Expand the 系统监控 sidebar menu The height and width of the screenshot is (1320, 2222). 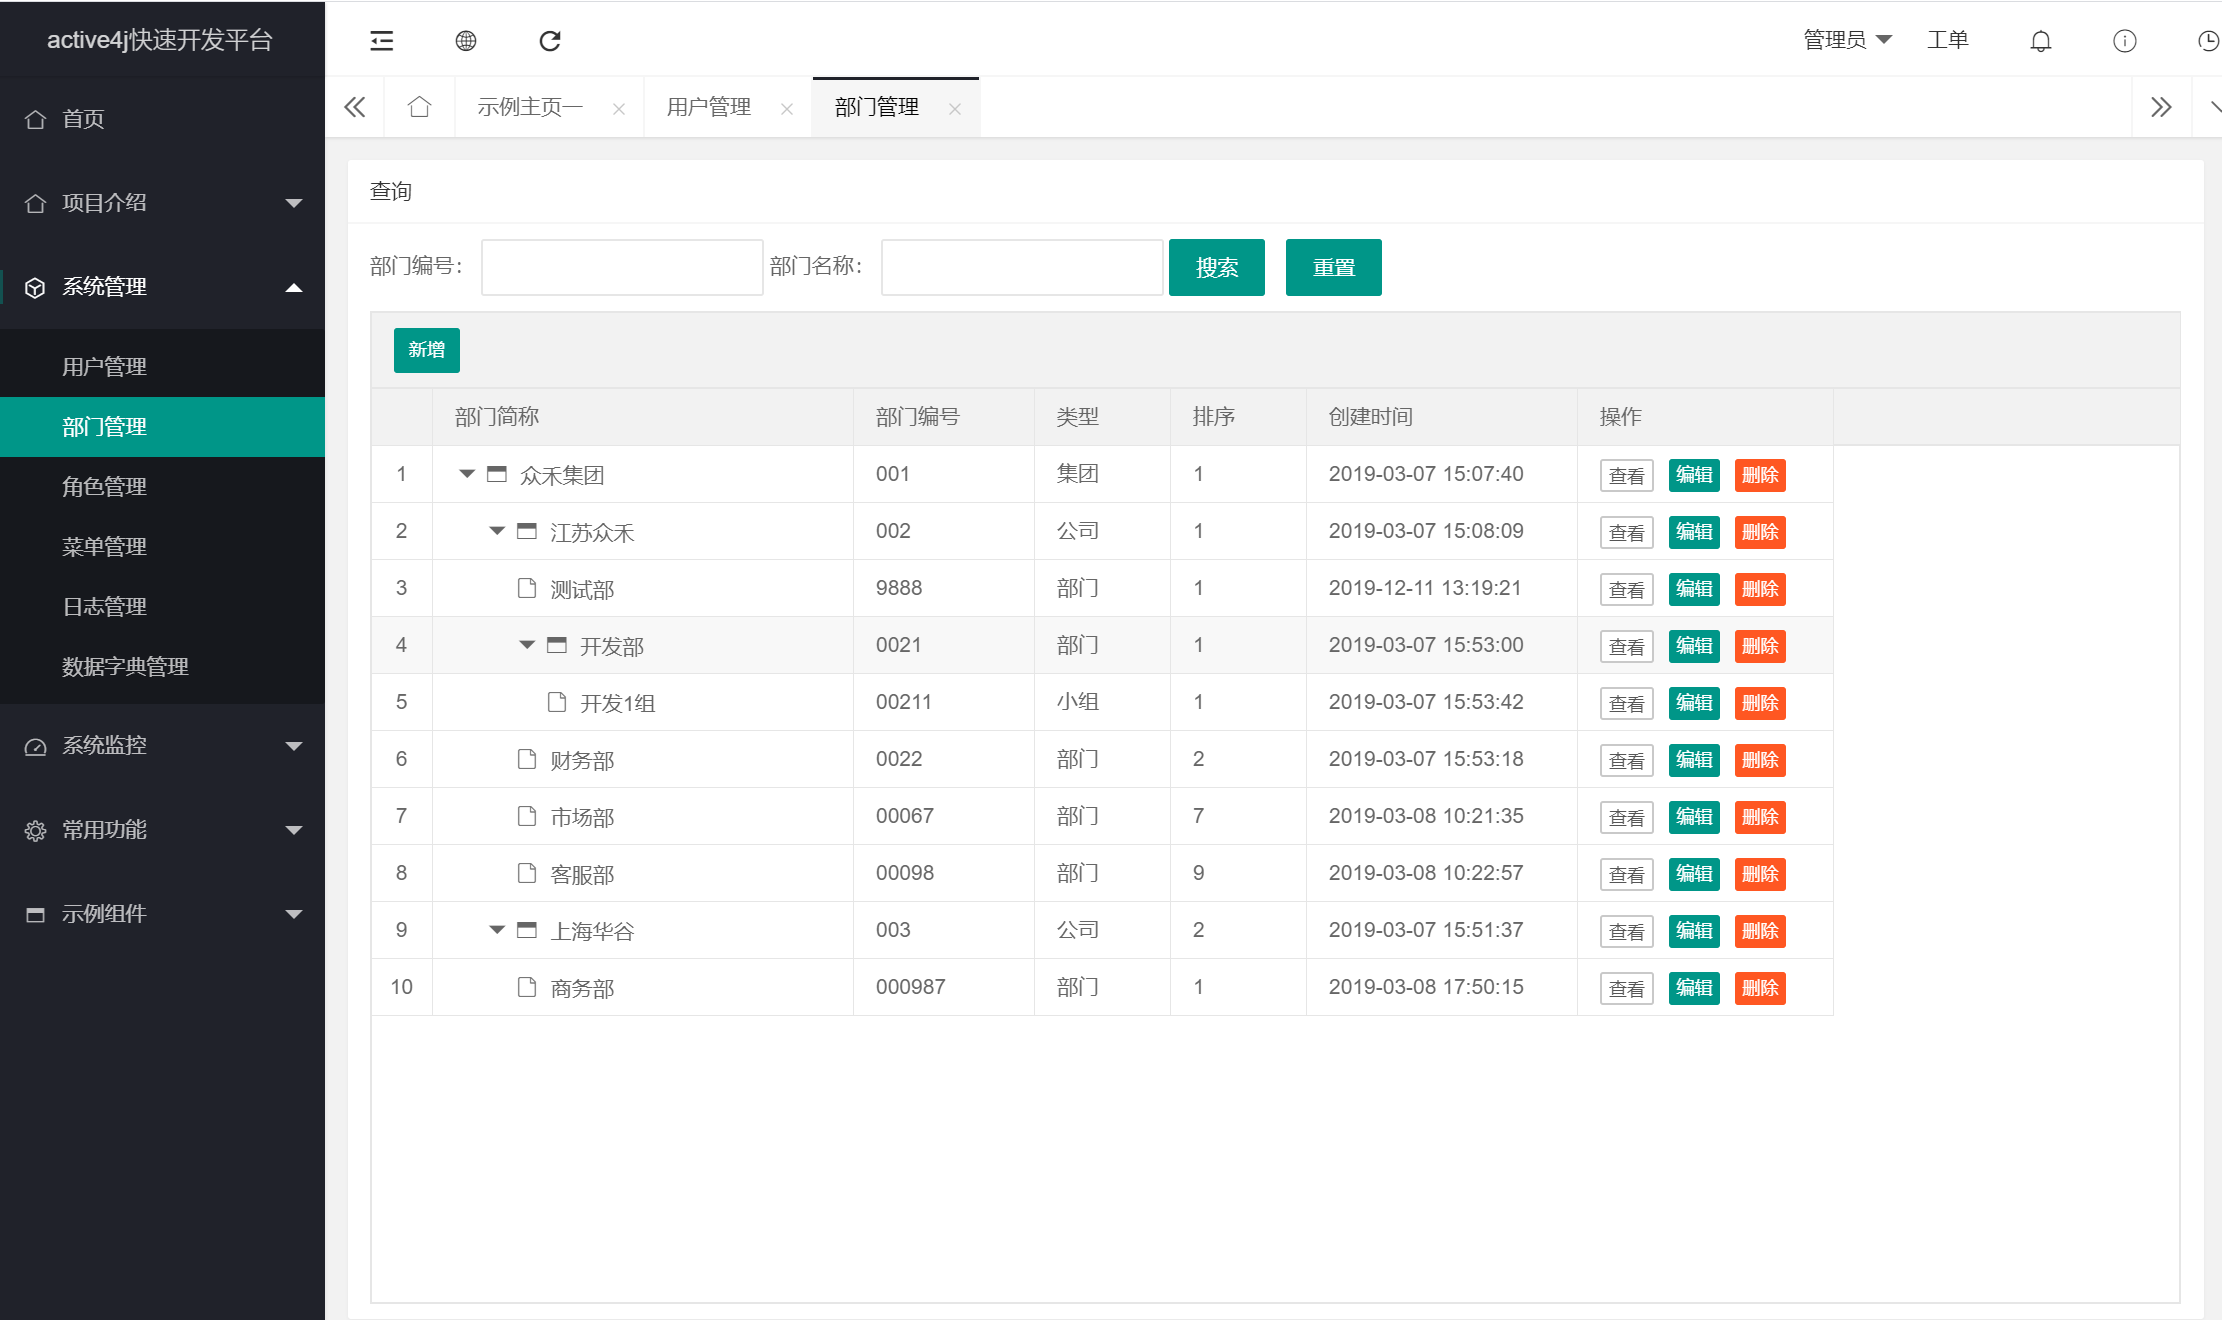click(x=294, y=746)
